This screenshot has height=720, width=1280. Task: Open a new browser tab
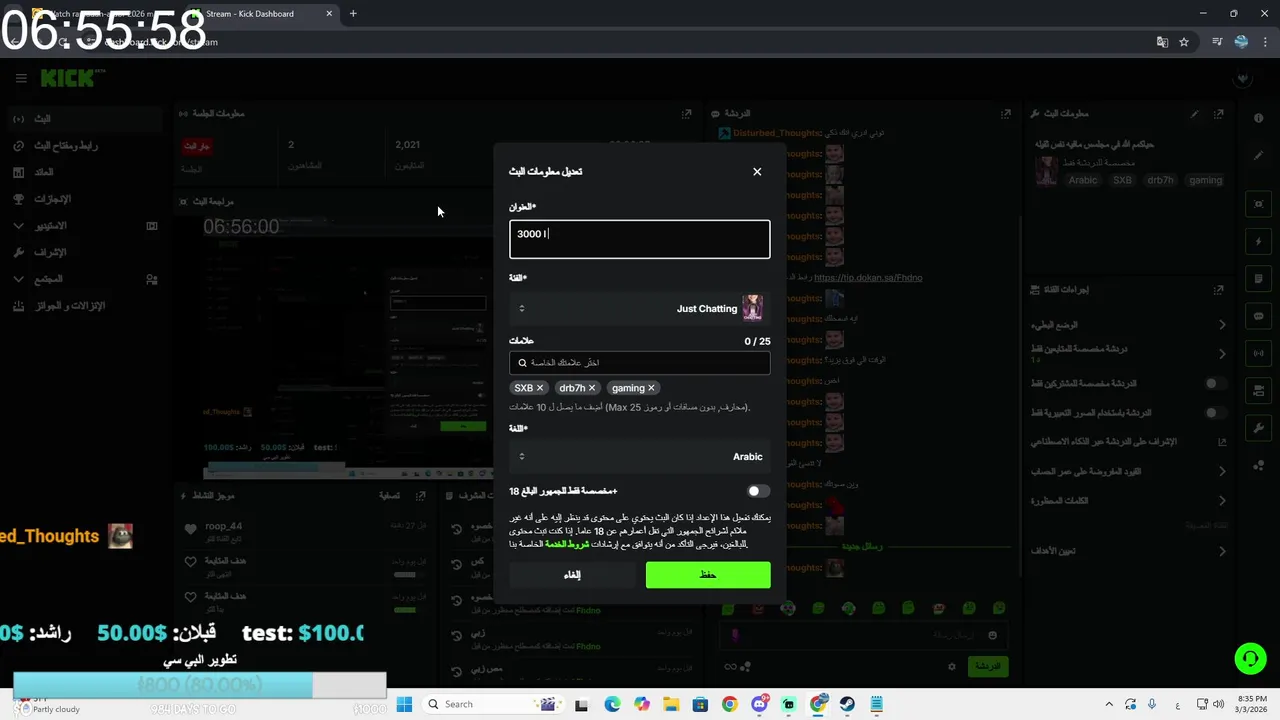point(353,14)
